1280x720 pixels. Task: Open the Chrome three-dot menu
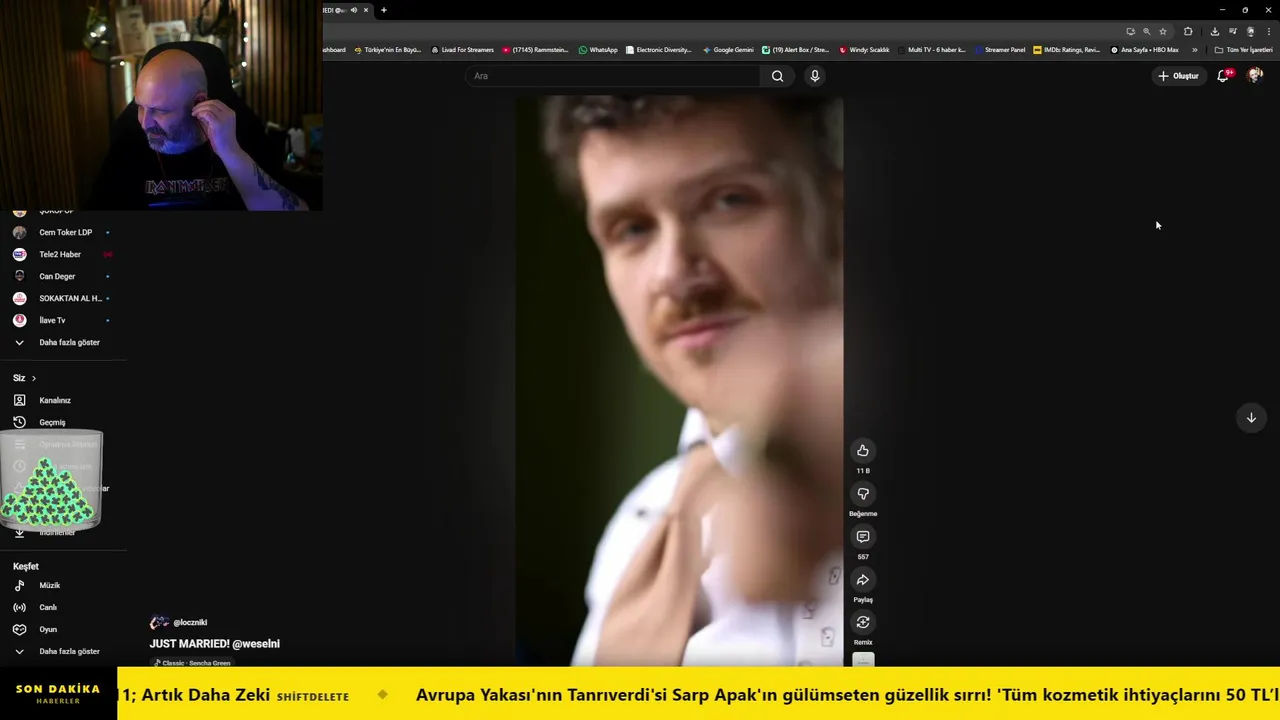click(x=1267, y=31)
